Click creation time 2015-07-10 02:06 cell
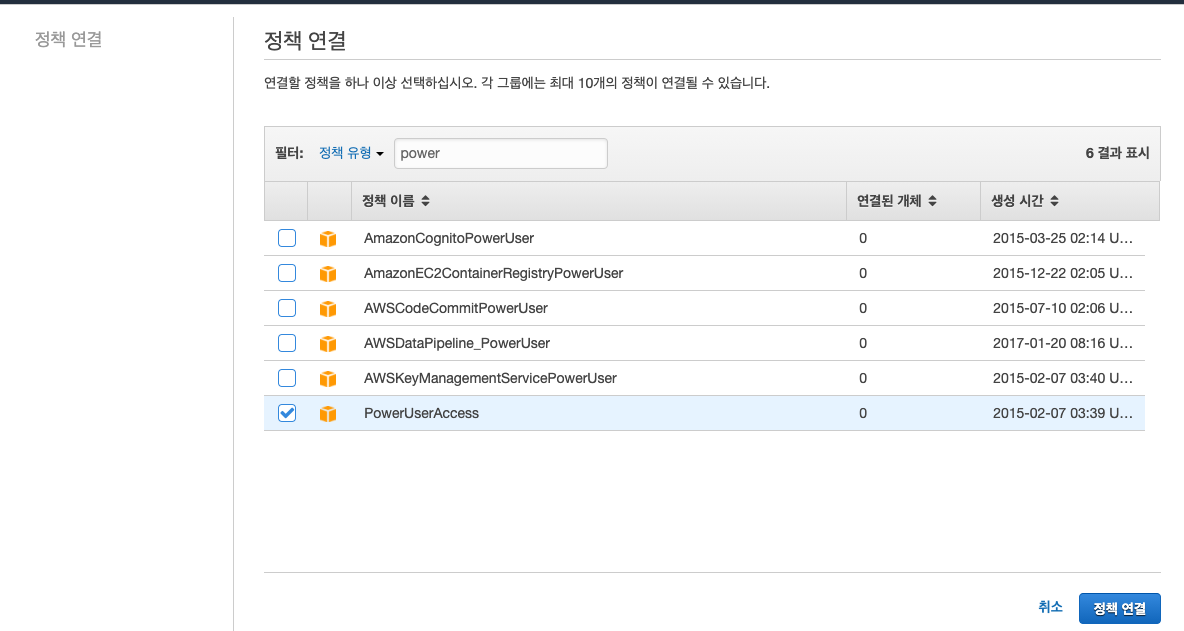This screenshot has width=1184, height=631. pos(1062,309)
